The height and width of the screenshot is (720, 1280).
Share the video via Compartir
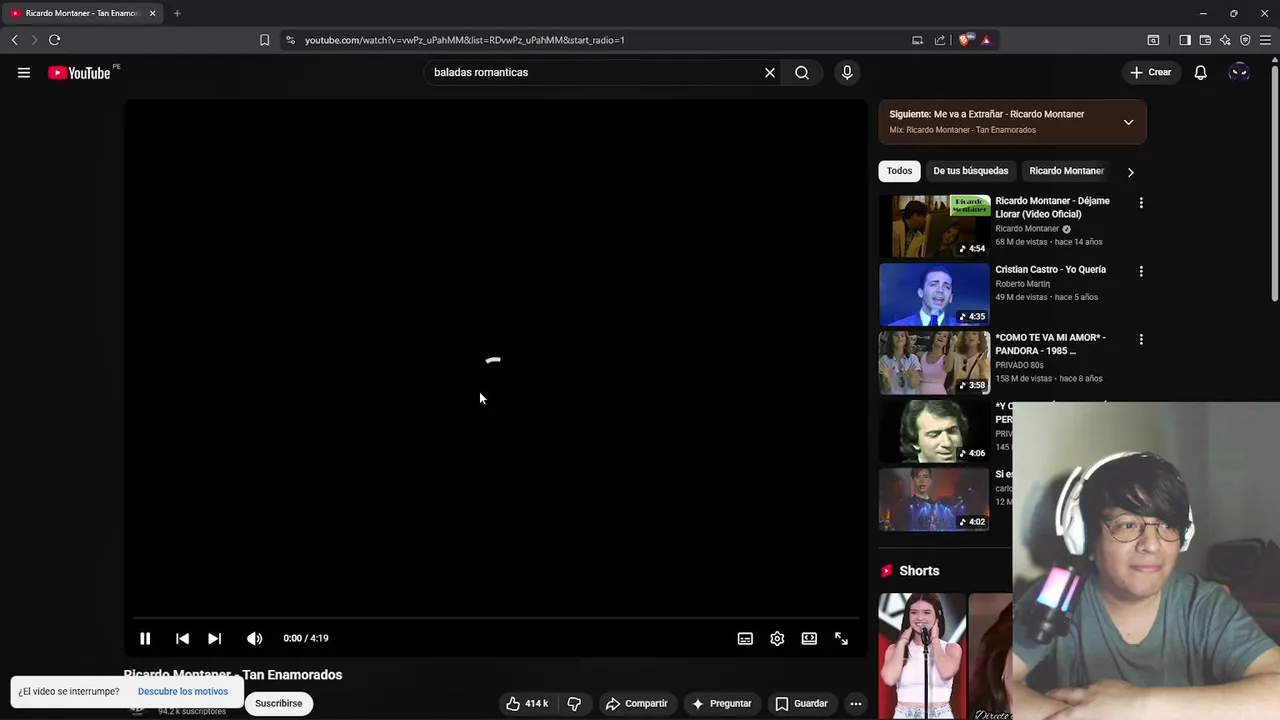(636, 703)
